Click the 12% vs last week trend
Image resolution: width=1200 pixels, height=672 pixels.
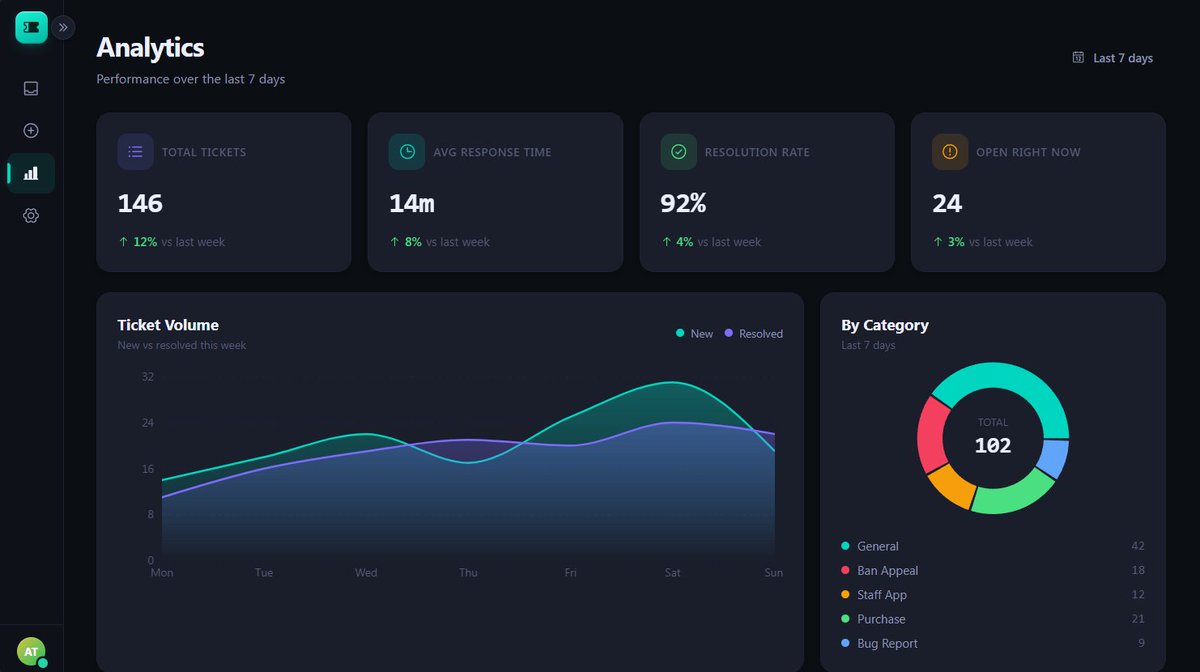pos(171,242)
